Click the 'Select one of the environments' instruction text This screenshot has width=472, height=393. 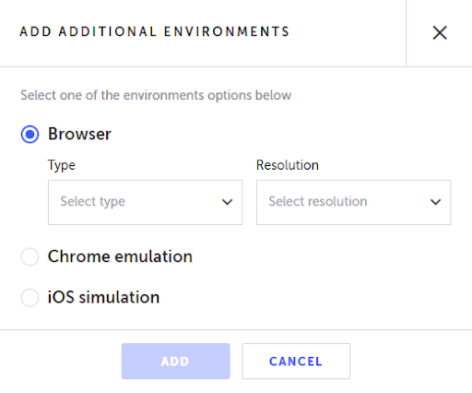(x=156, y=95)
